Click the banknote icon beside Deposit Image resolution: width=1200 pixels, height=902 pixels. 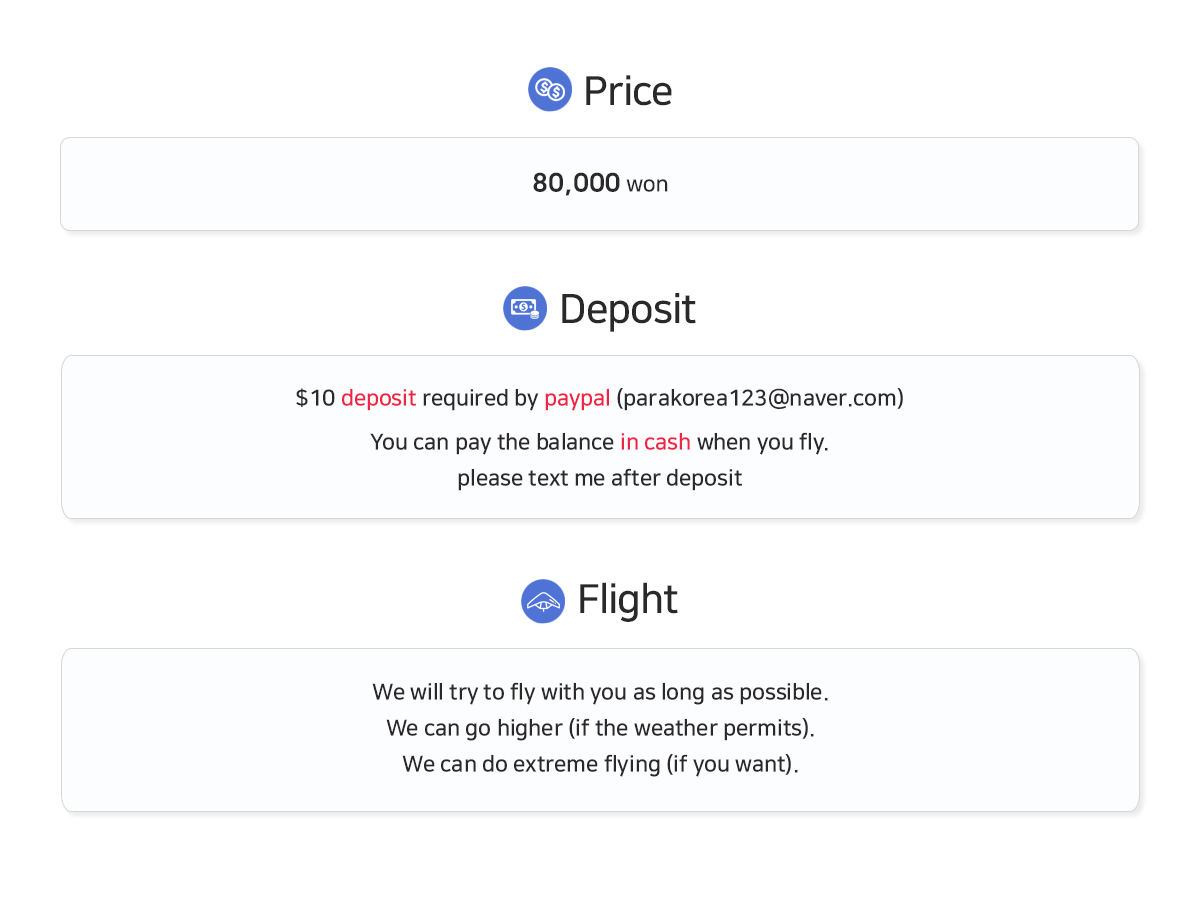coord(525,308)
